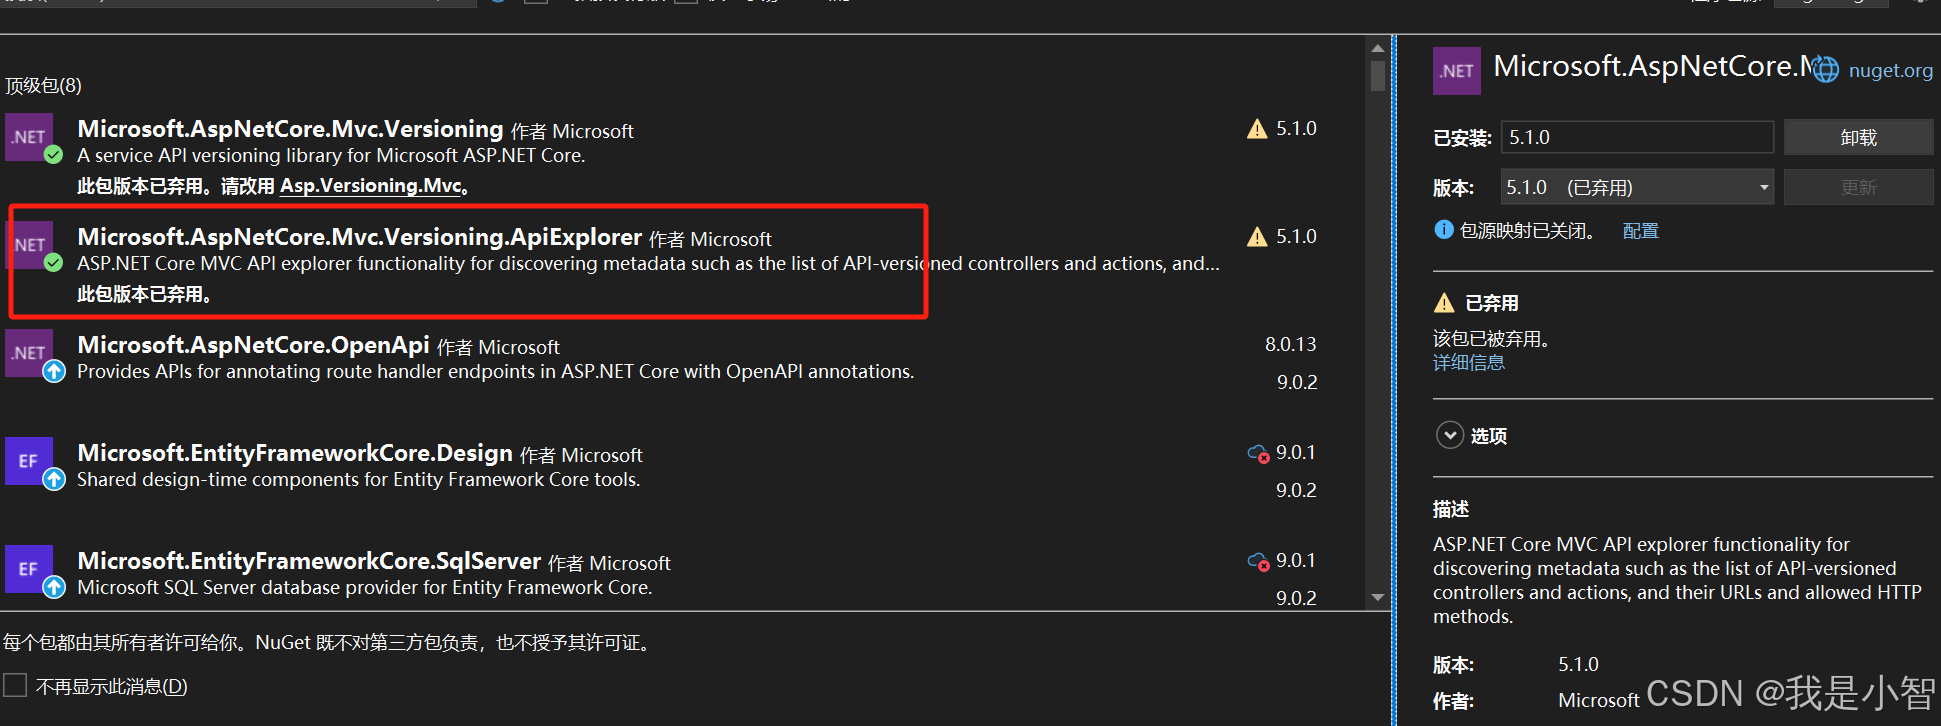Image resolution: width=1941 pixels, height=726 pixels.
Task: Click the cloud error icon beside EntityFrameworkCore.SqlServer 9.0.1
Action: (1258, 562)
